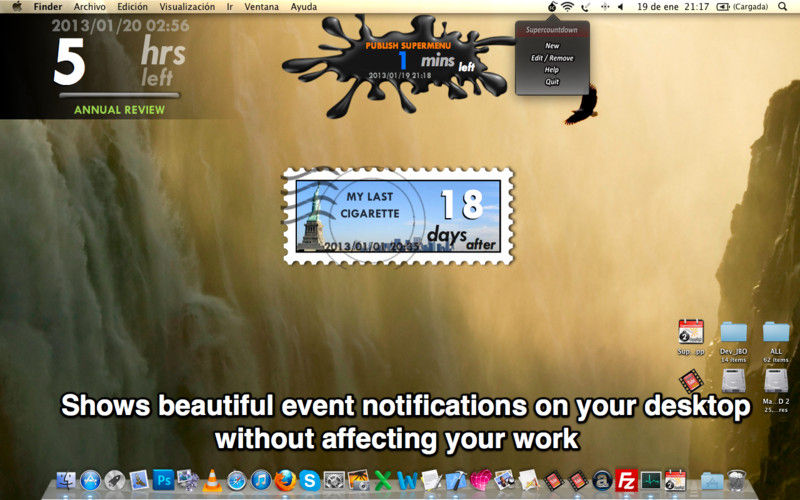Choose Help in Supercountdown popup
Viewport: 800px width, 500px height.
click(x=552, y=70)
